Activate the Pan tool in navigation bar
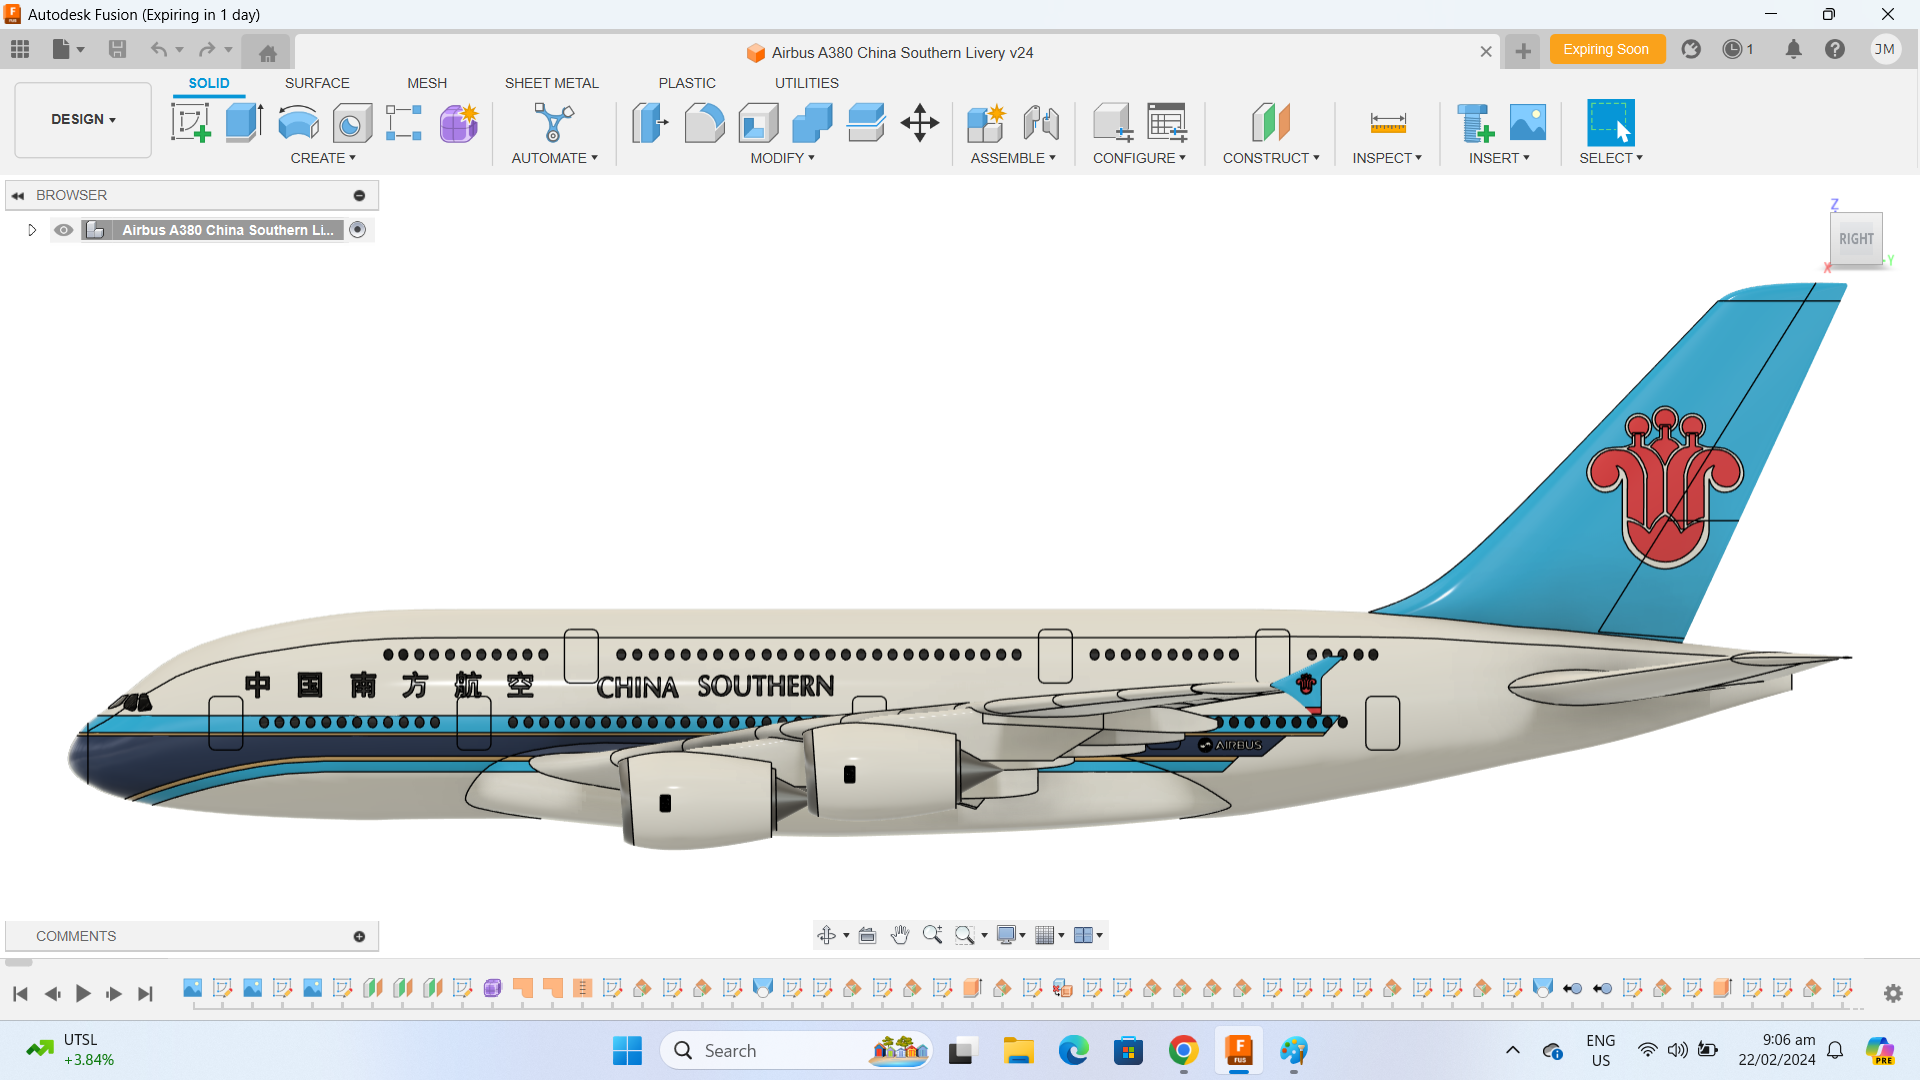Screen dimensions: 1920x1080 (899, 935)
